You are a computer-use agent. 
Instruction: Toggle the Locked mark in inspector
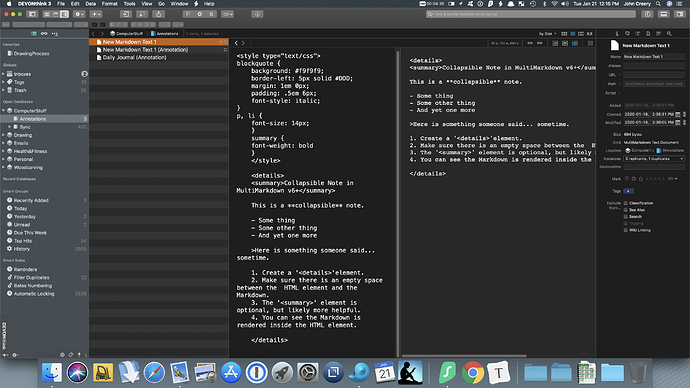pos(641,179)
